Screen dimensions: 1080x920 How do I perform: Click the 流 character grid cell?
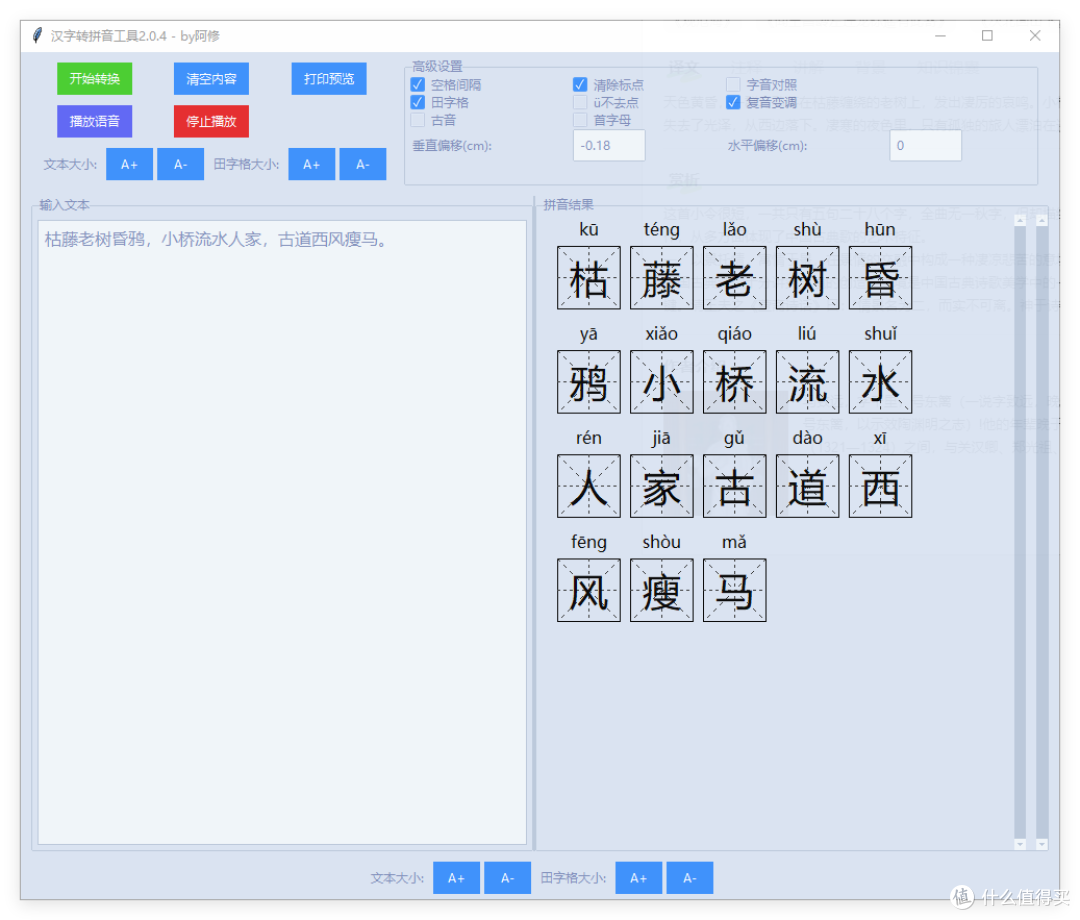(808, 381)
